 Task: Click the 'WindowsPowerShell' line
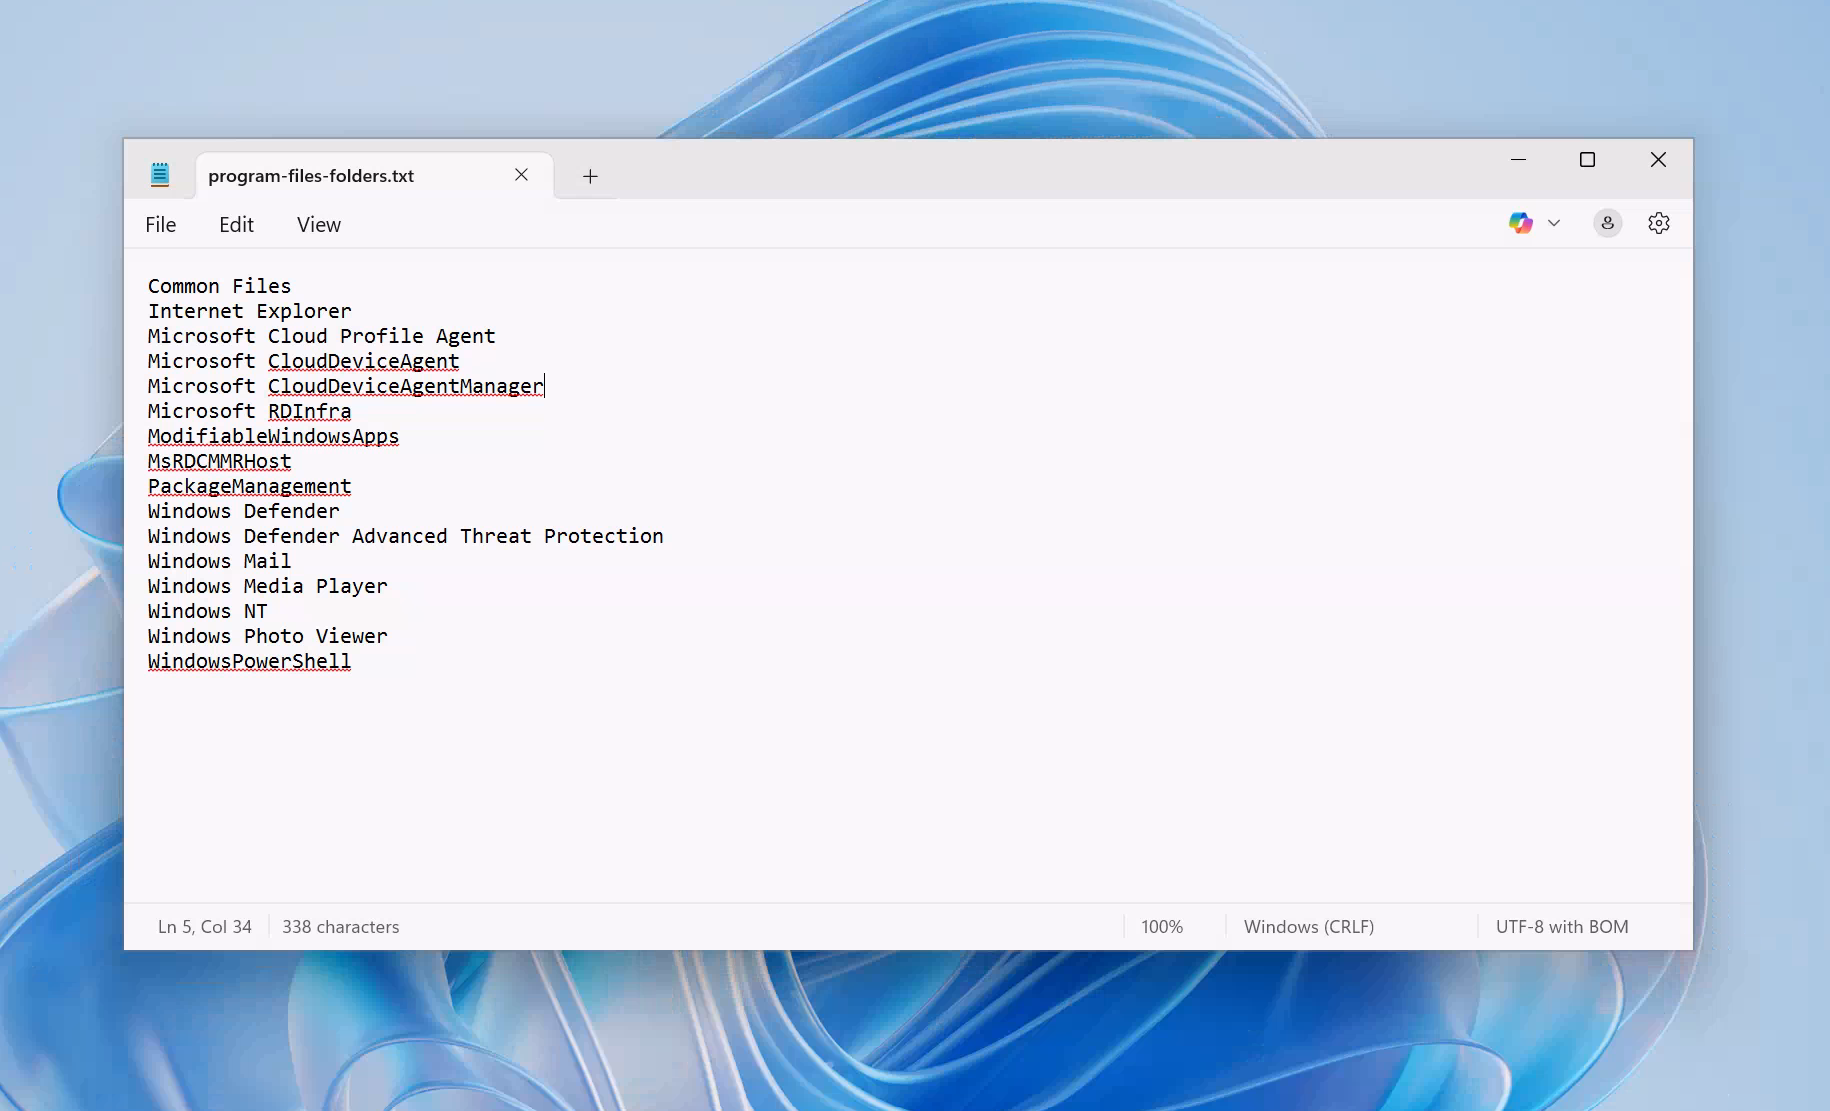pos(250,661)
